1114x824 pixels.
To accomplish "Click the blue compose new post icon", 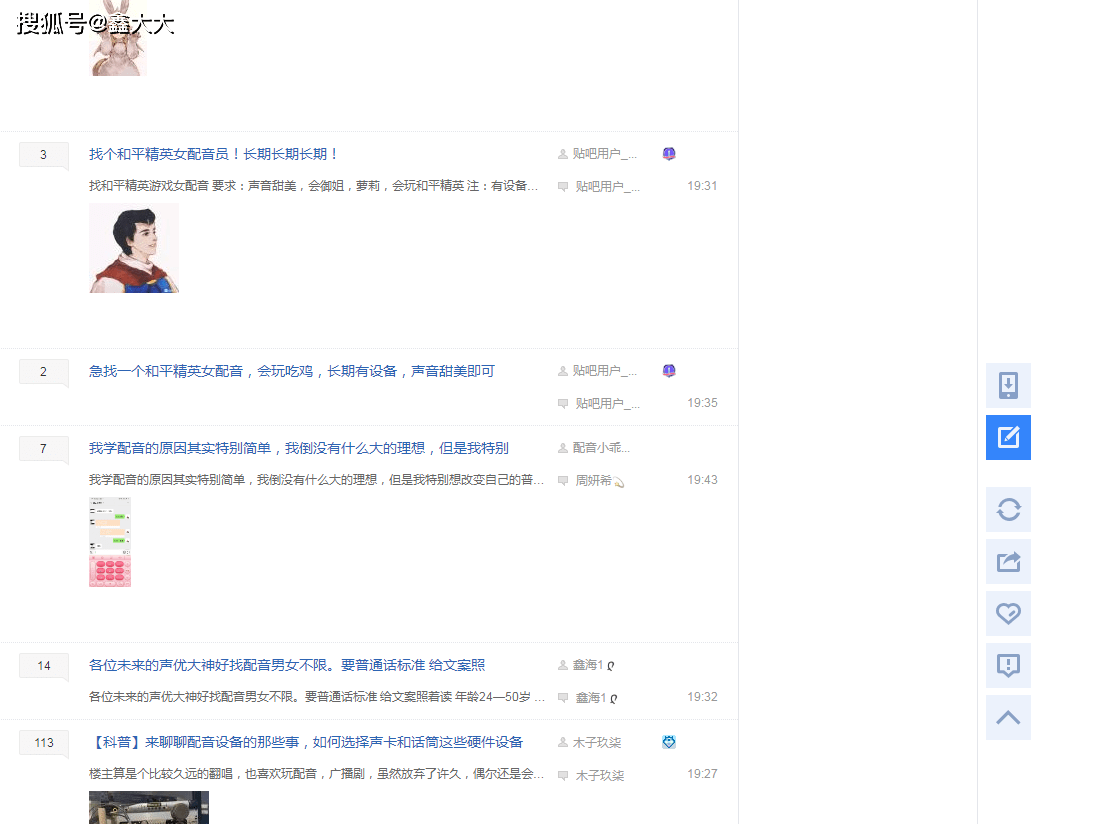I will tap(1008, 437).
